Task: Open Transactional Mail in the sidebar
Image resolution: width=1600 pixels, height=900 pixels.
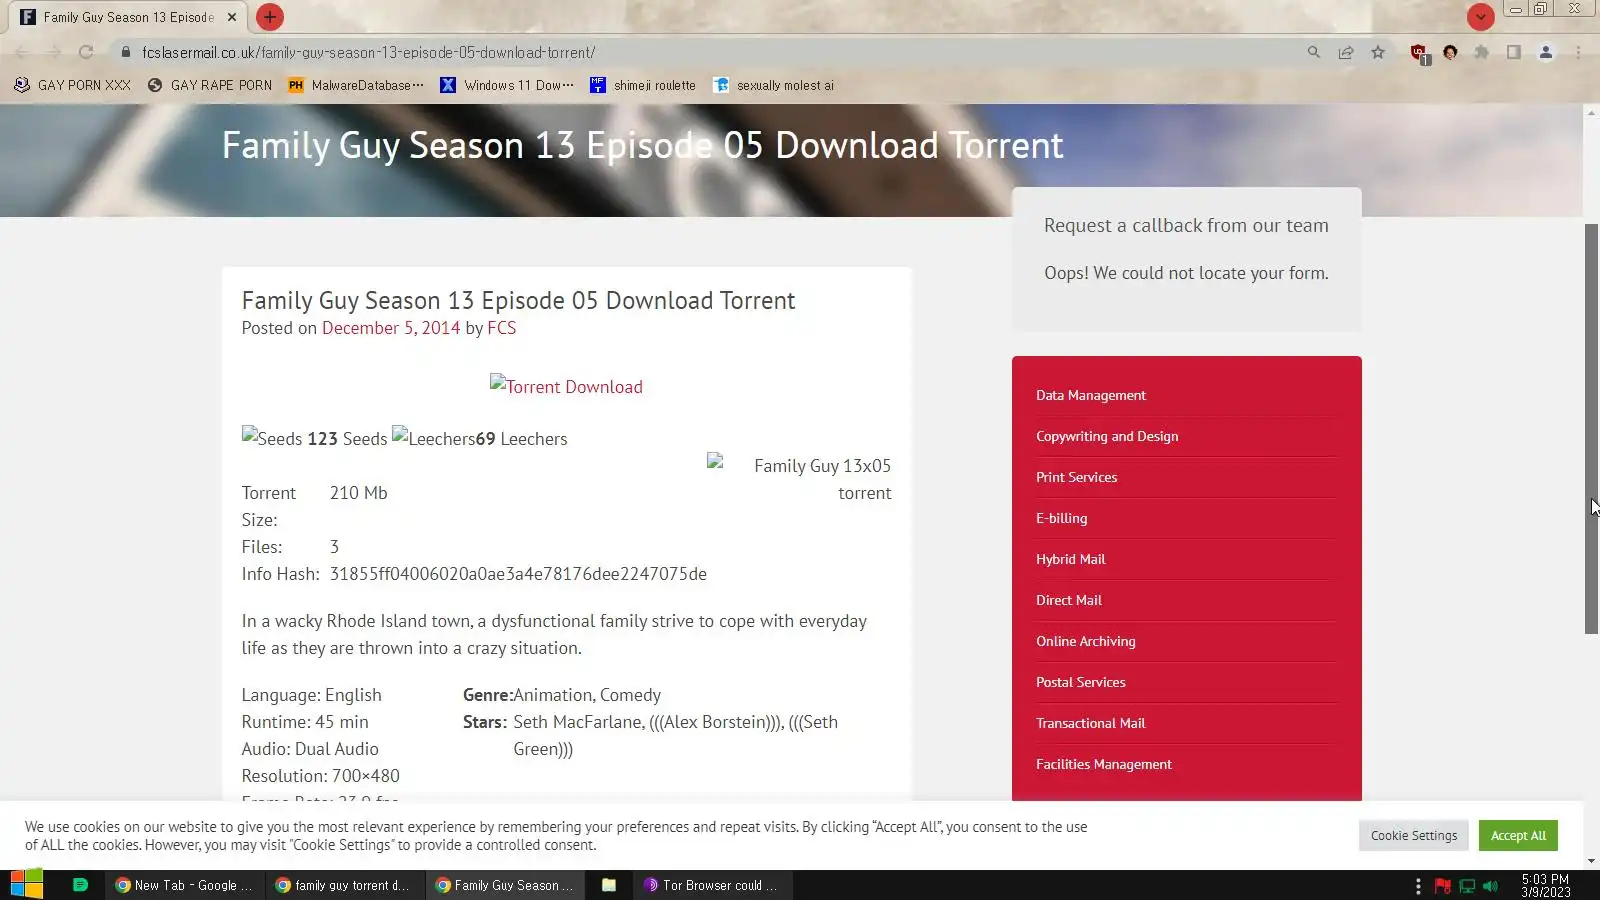Action: point(1091,723)
